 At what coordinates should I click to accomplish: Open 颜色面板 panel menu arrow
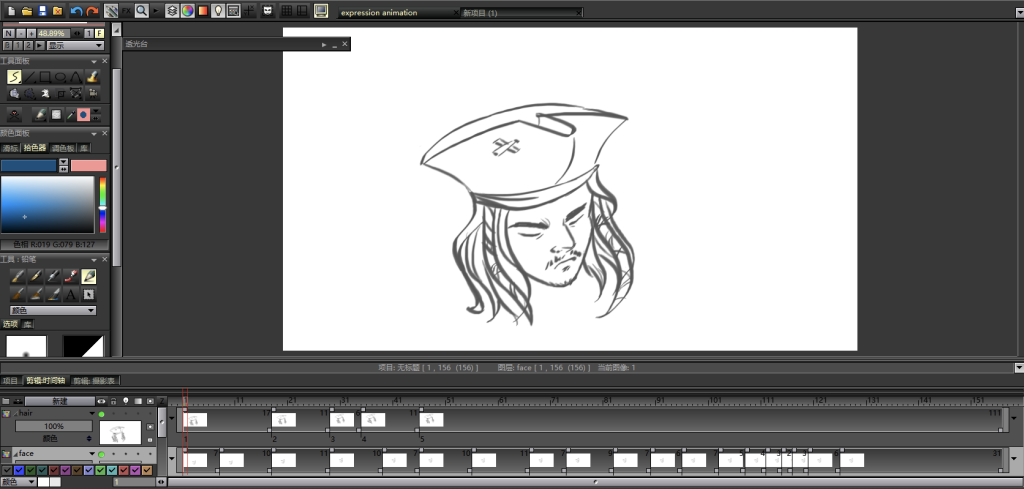click(95, 133)
